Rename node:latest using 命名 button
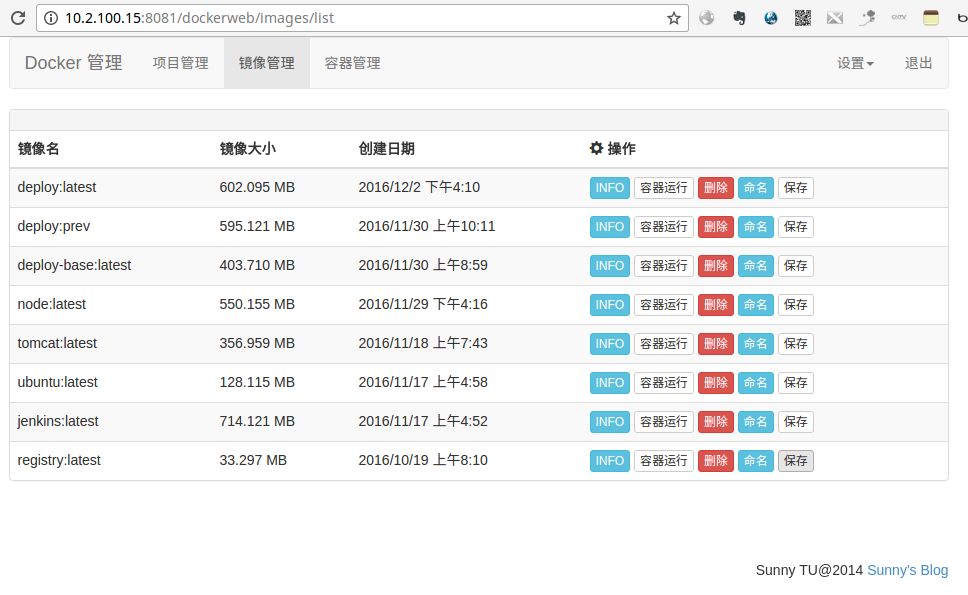This screenshot has width=968, height=595. click(756, 304)
